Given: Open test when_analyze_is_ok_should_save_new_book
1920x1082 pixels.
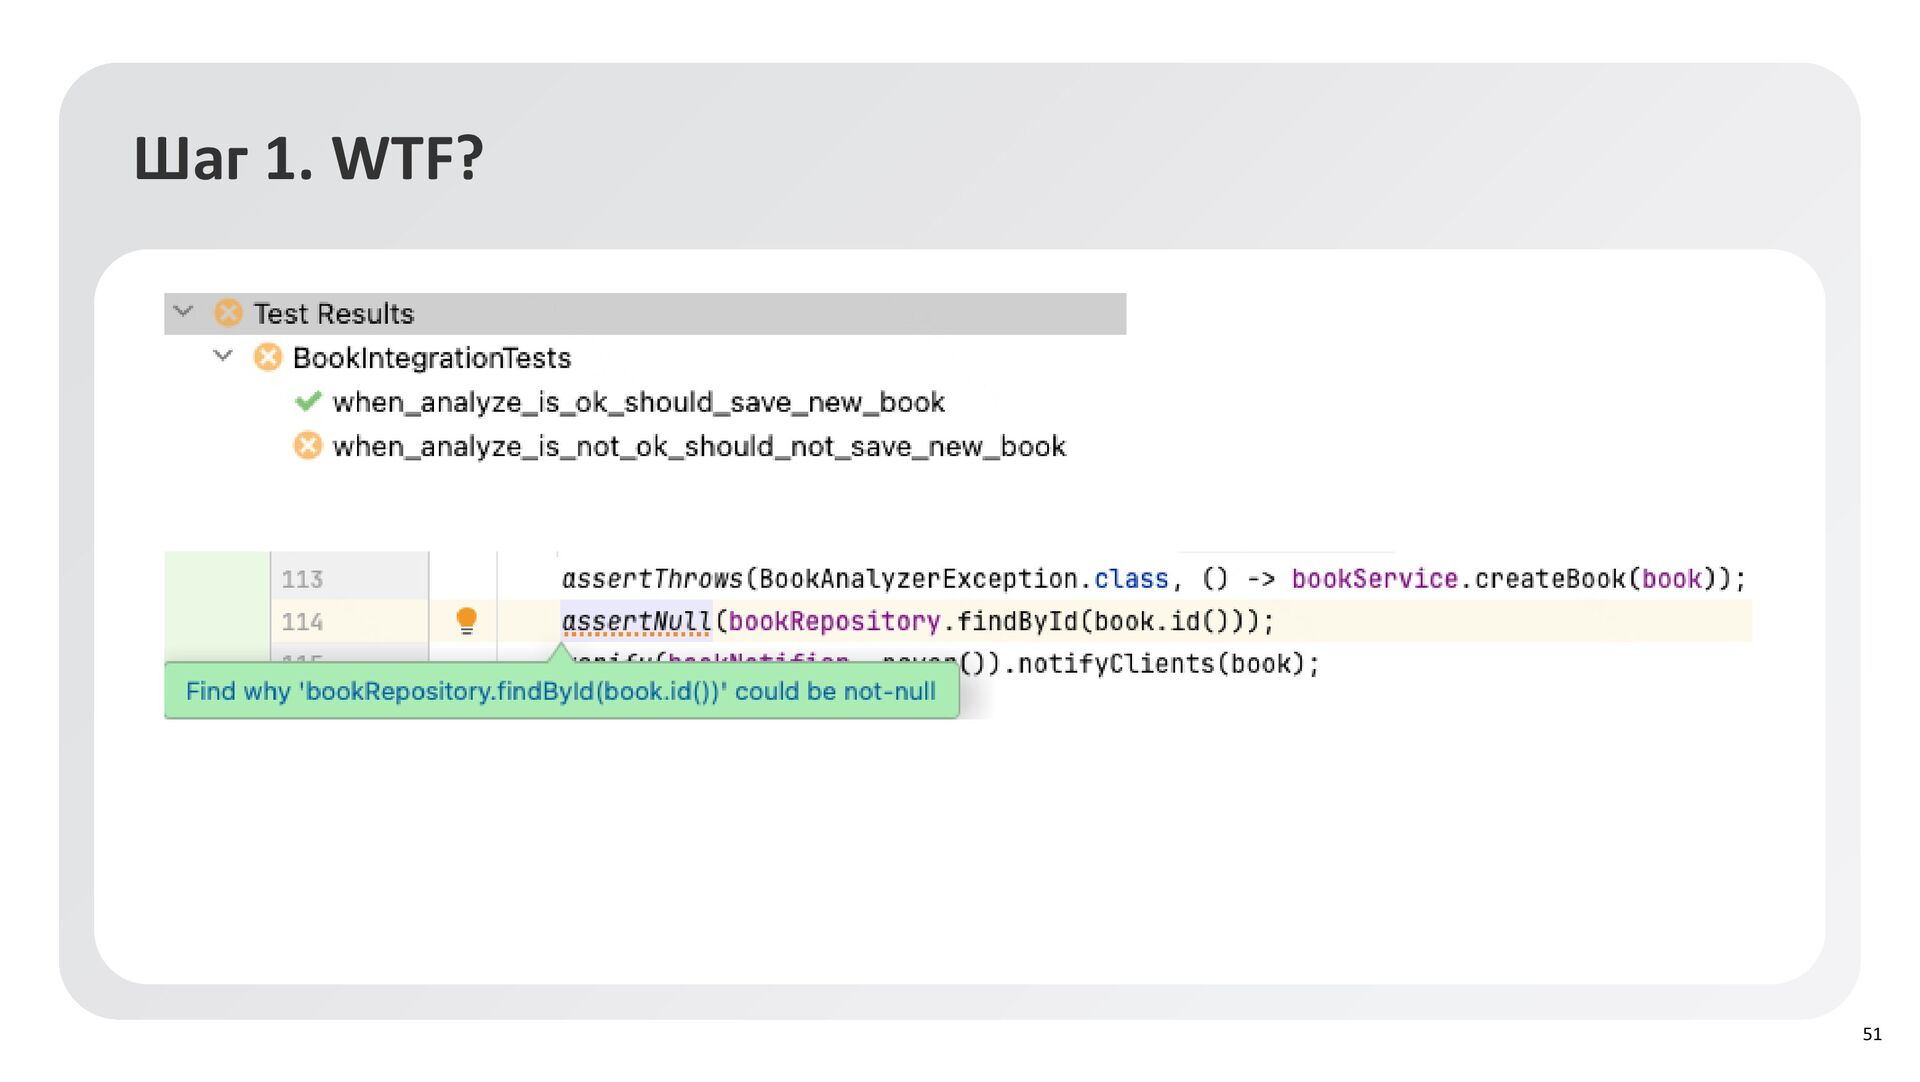Looking at the screenshot, I should click(638, 402).
